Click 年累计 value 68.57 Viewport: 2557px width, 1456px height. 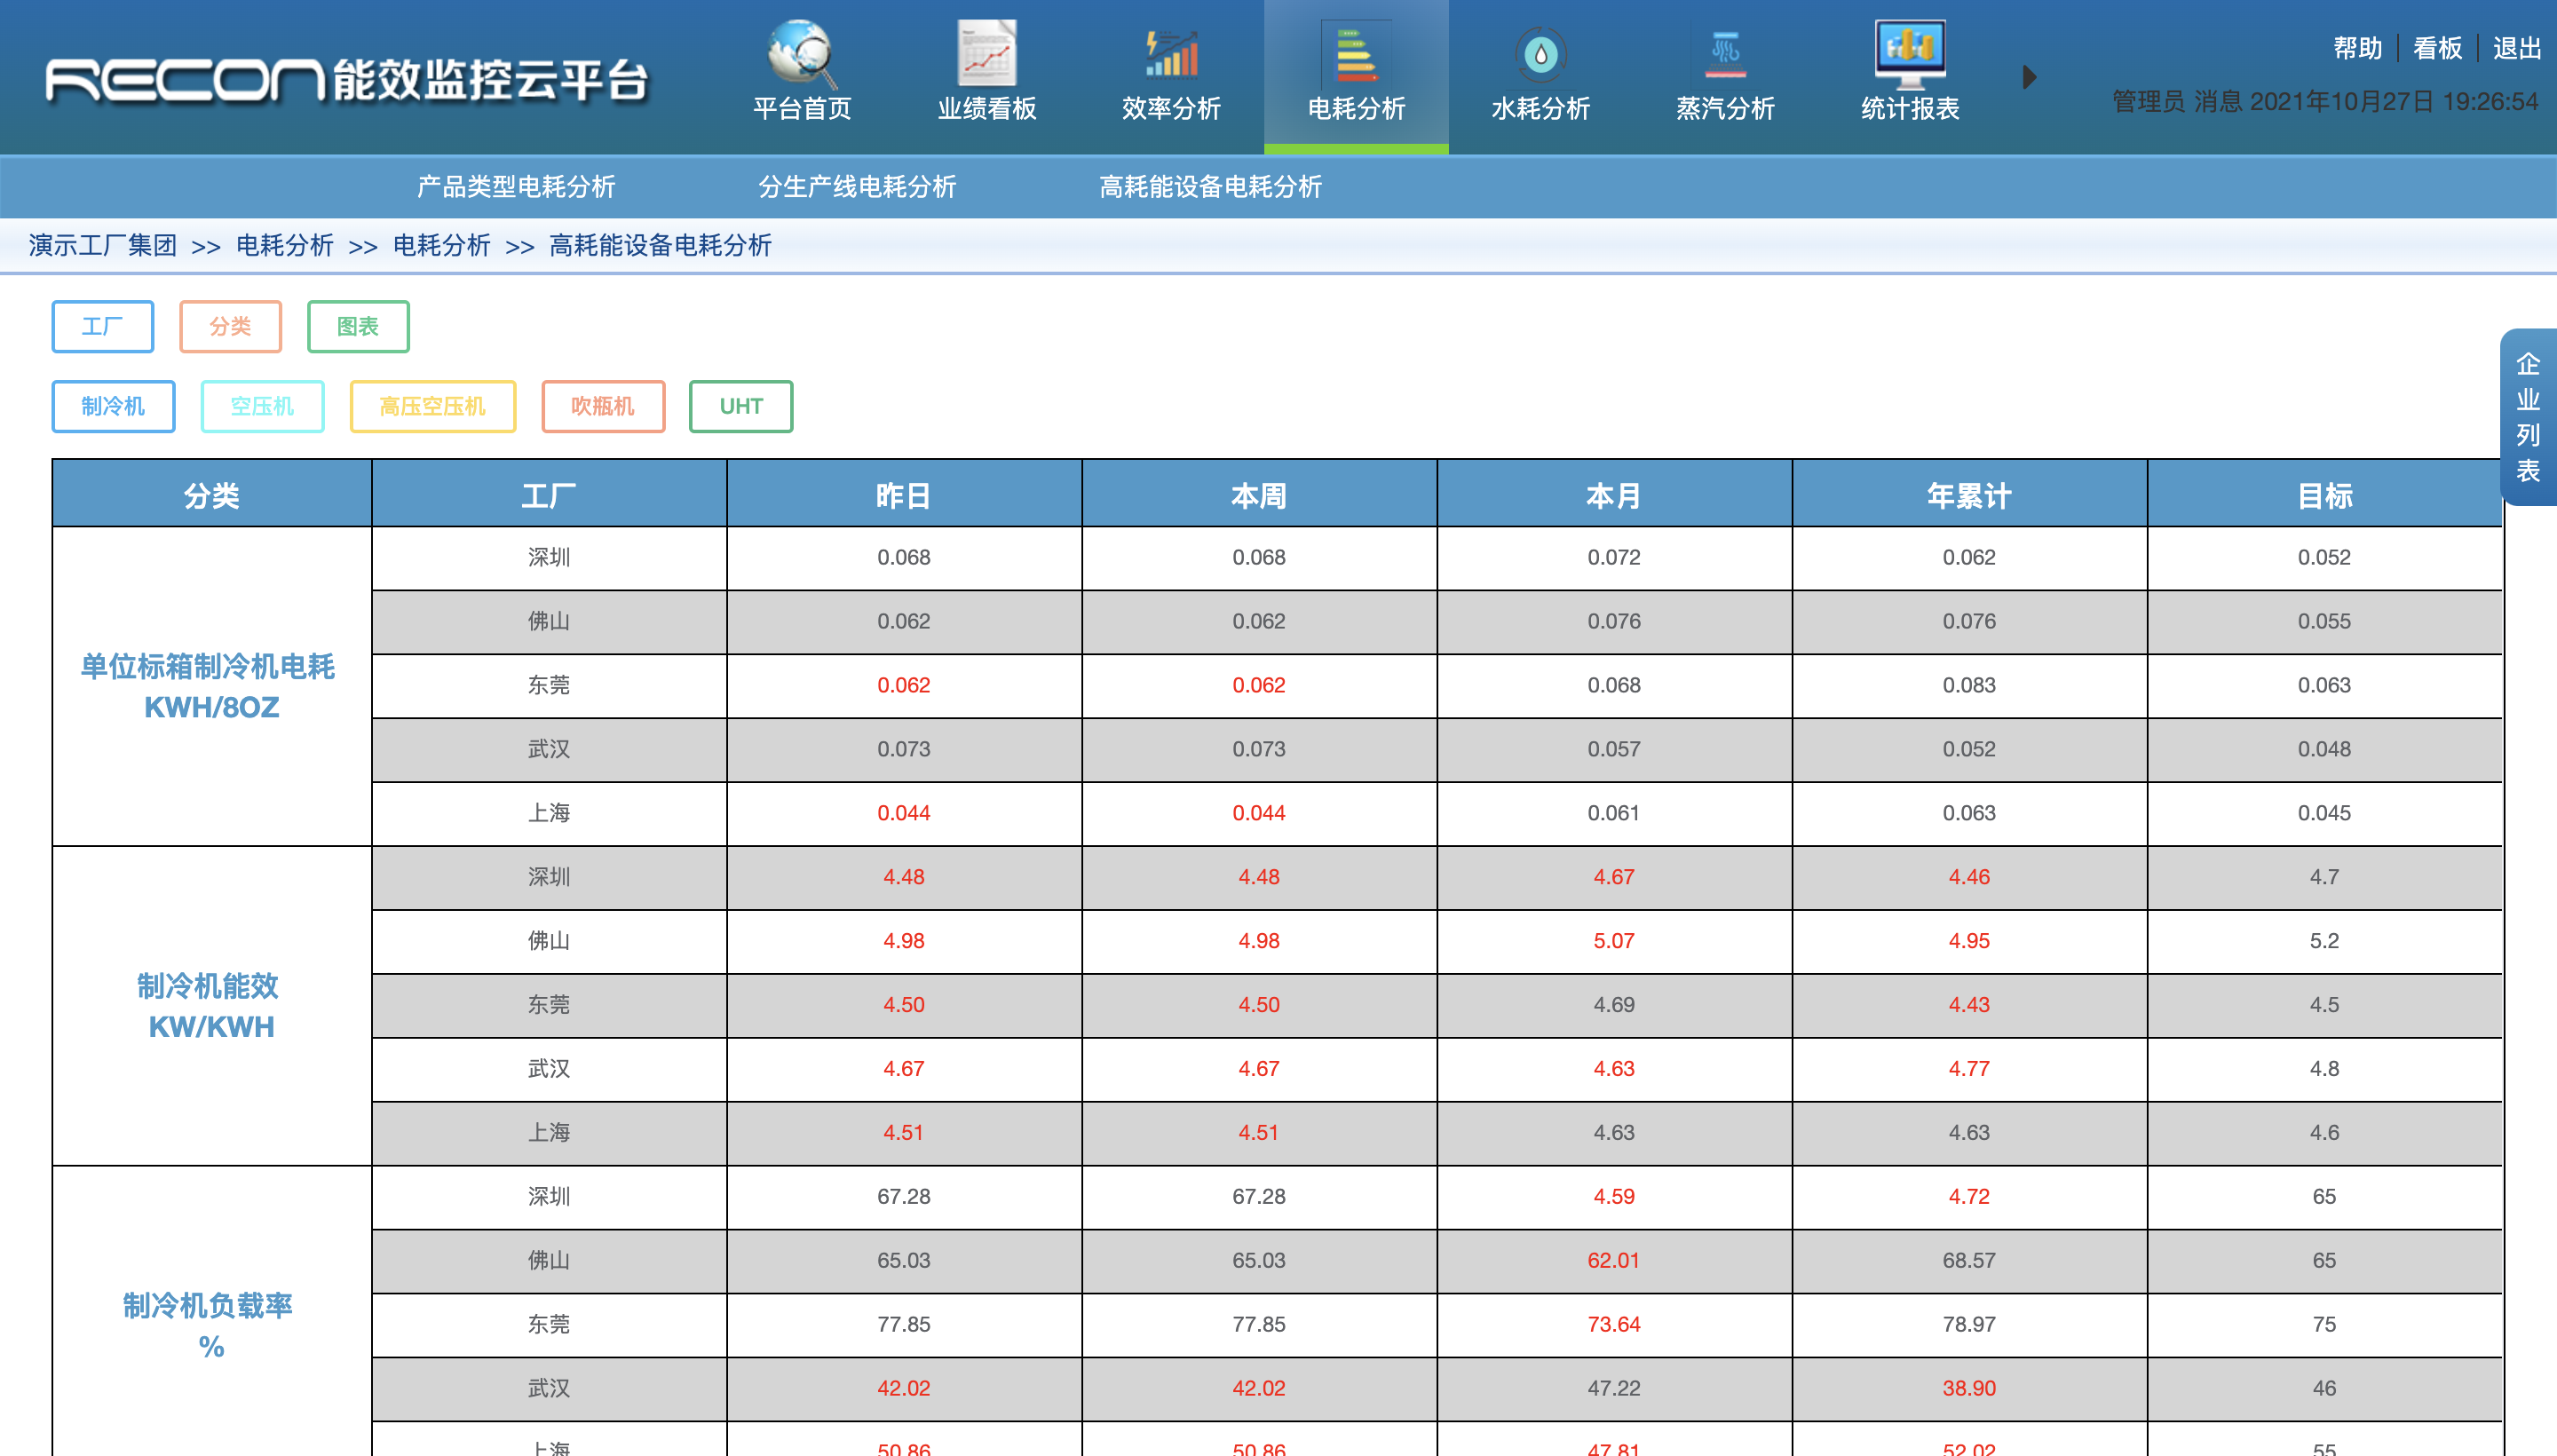[1969, 1260]
